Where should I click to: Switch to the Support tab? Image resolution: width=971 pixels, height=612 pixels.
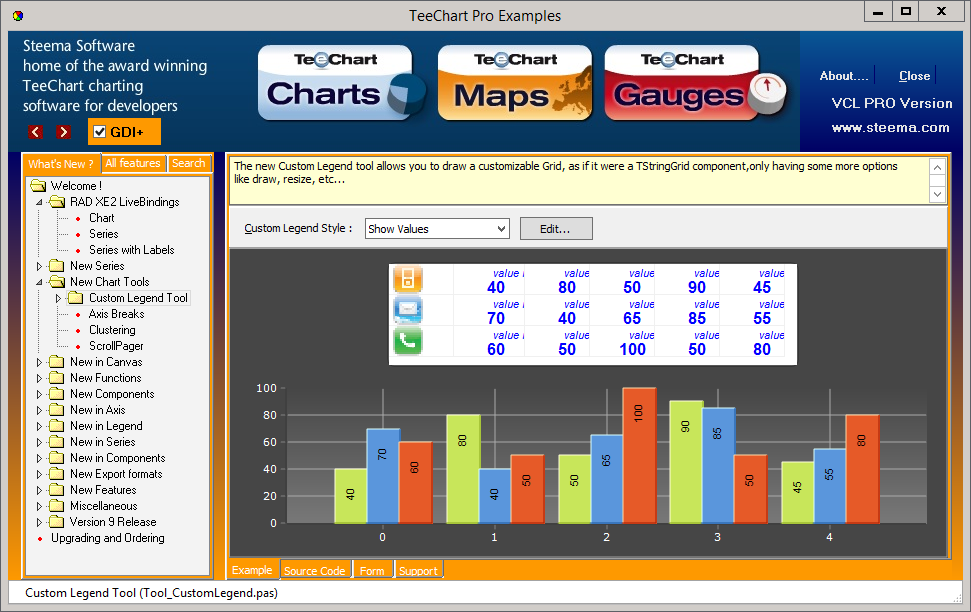coord(418,570)
